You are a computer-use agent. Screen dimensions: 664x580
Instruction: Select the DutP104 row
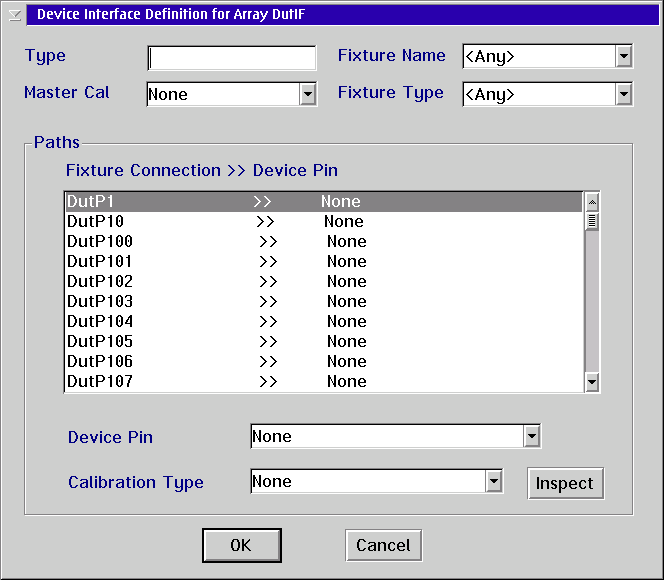click(324, 321)
